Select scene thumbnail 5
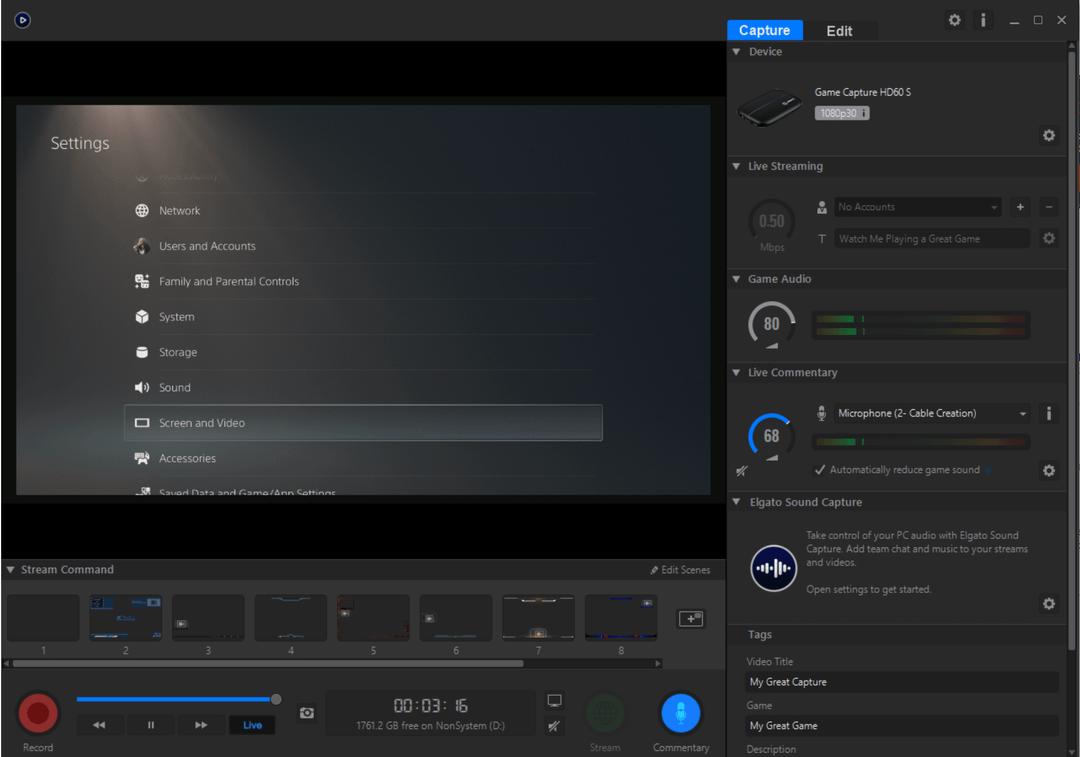Image resolution: width=1080 pixels, height=757 pixels. pos(373,618)
